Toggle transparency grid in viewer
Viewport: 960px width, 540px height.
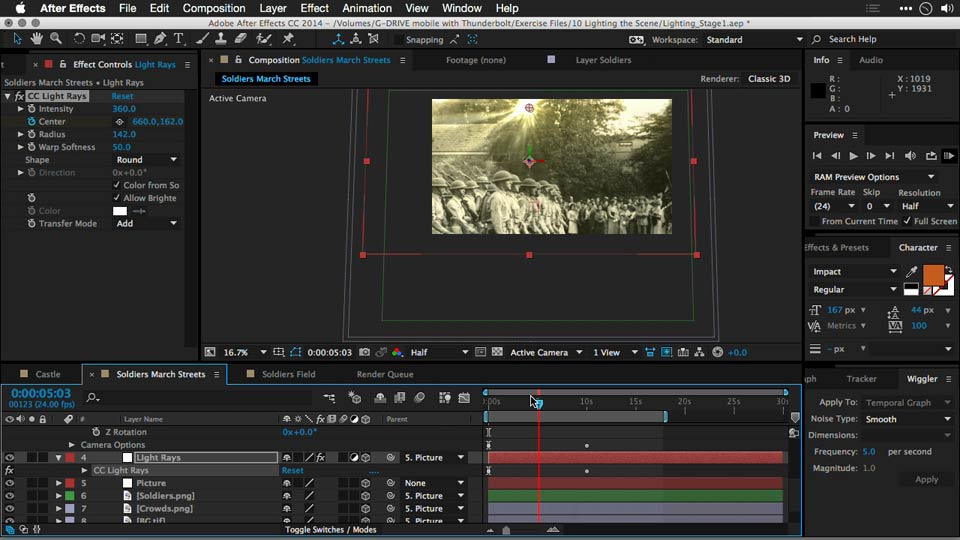pos(497,352)
